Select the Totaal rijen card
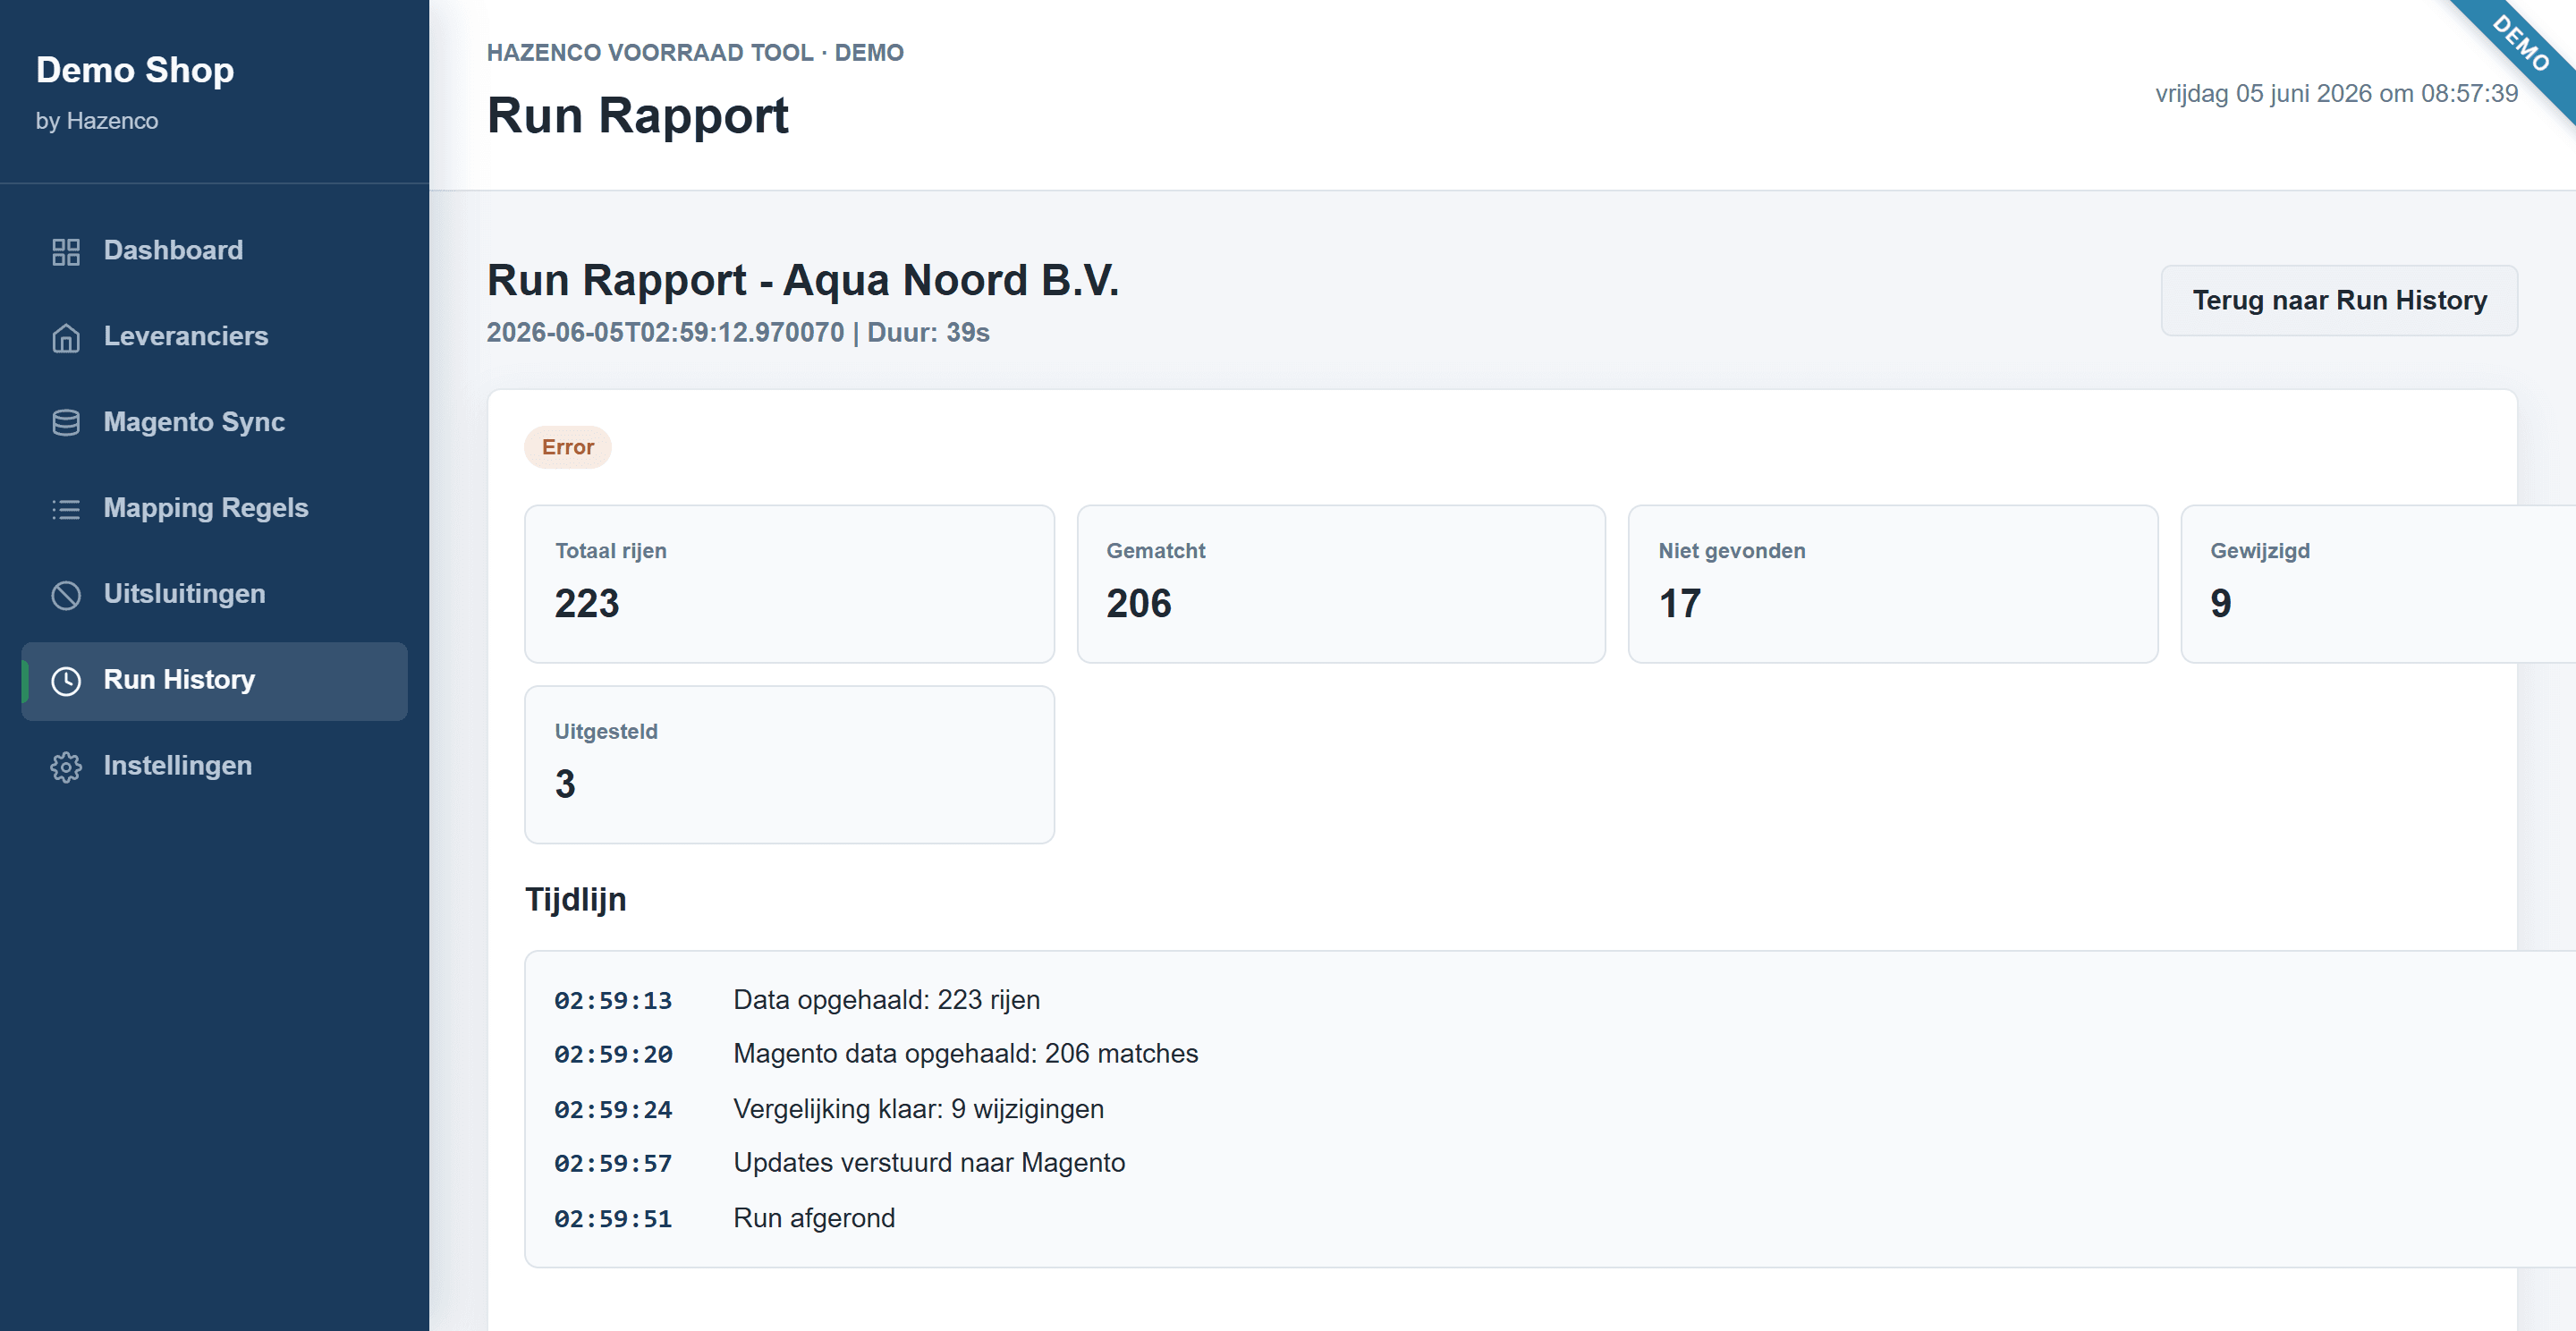 click(789, 584)
